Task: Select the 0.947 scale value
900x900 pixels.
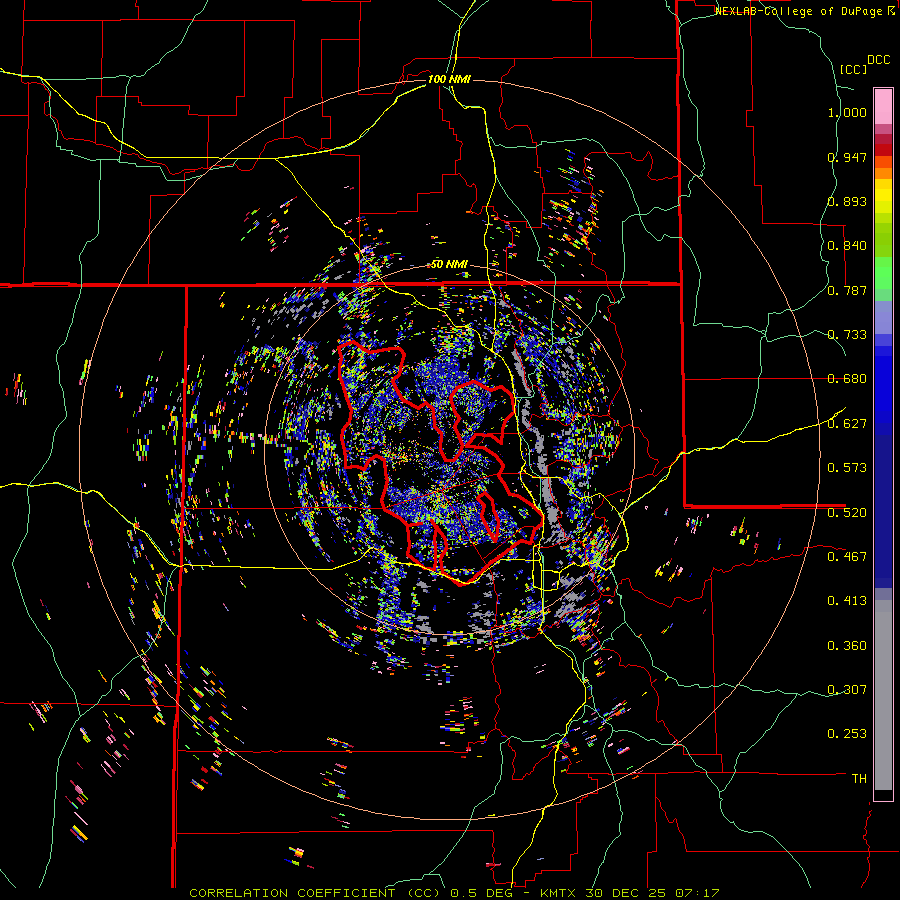Action: (x=847, y=157)
